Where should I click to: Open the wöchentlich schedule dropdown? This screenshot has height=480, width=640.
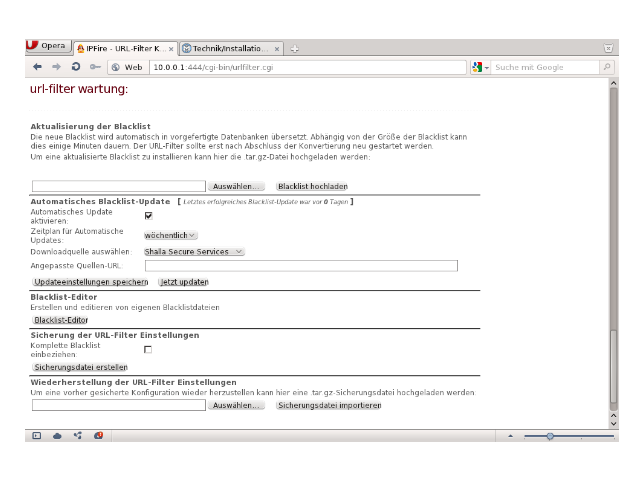tap(171, 236)
